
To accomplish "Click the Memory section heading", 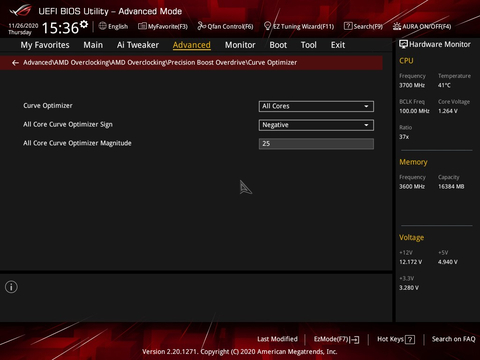I will [x=413, y=162].
